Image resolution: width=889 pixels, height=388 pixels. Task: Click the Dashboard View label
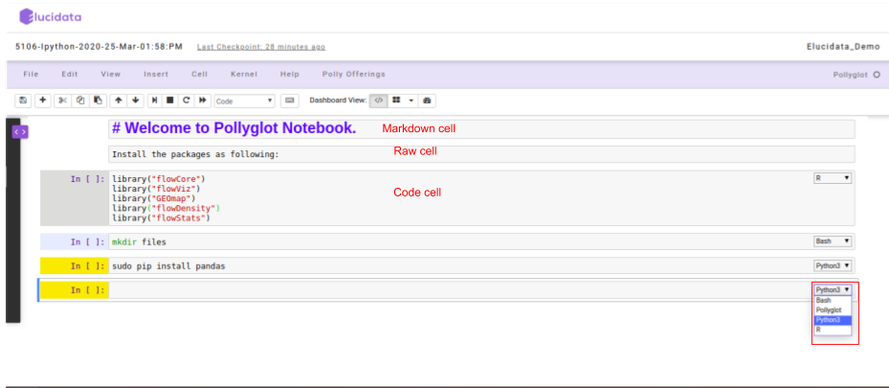click(x=338, y=100)
